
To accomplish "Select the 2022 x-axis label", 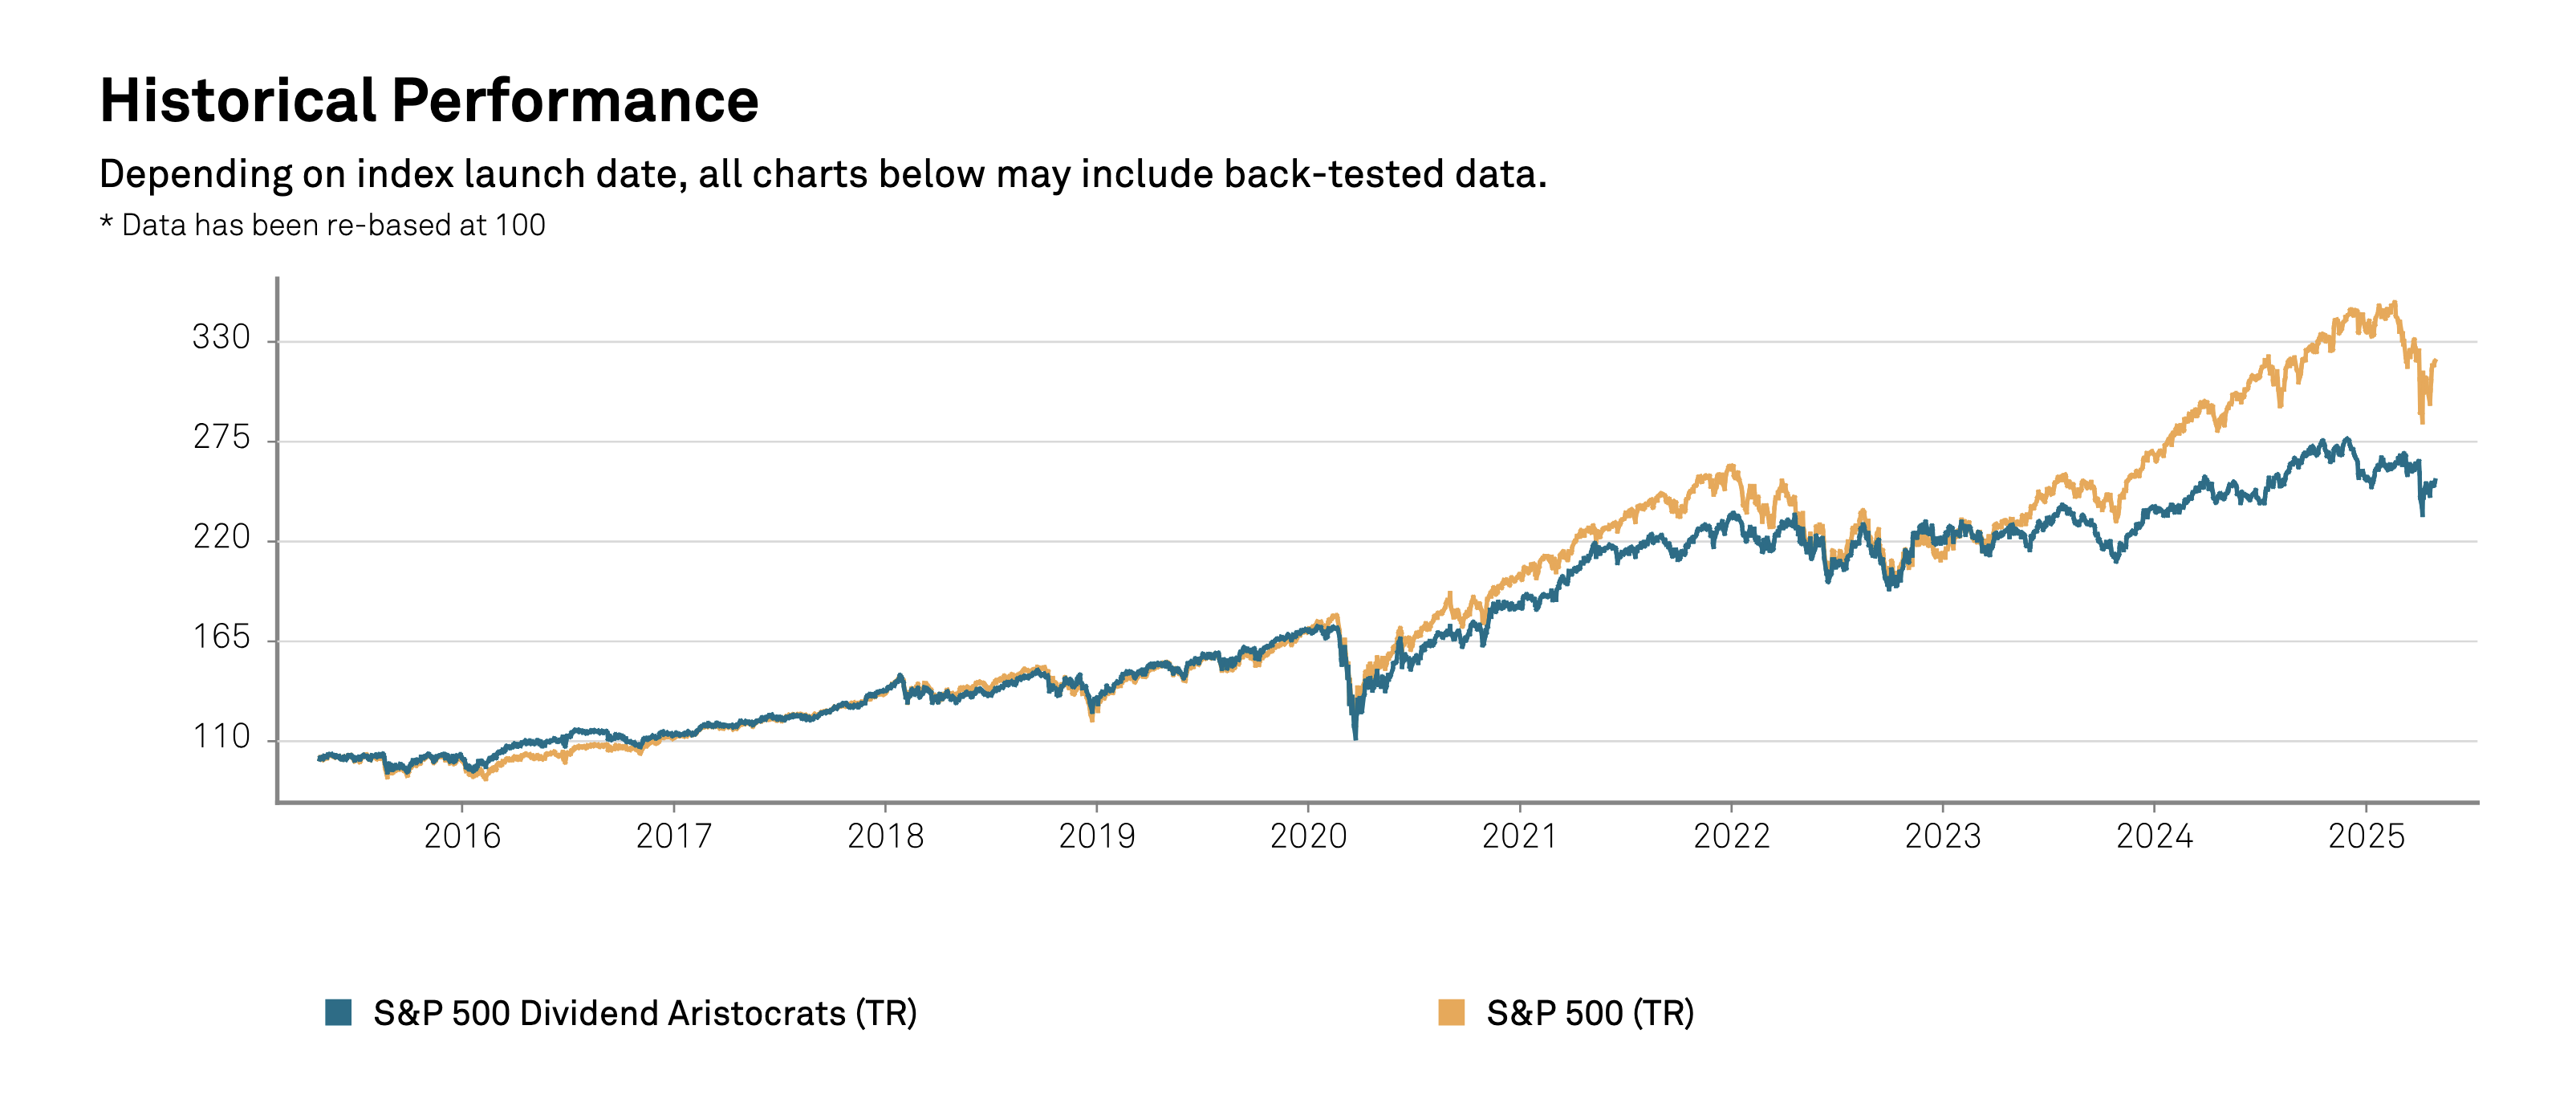I will pyautogui.click(x=1731, y=836).
